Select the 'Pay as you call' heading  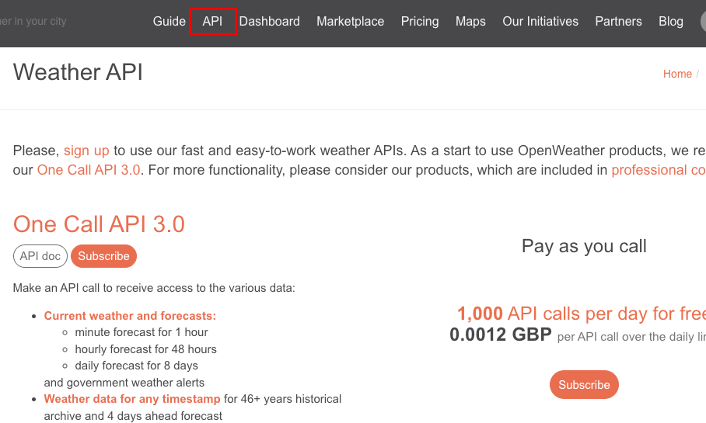(584, 246)
